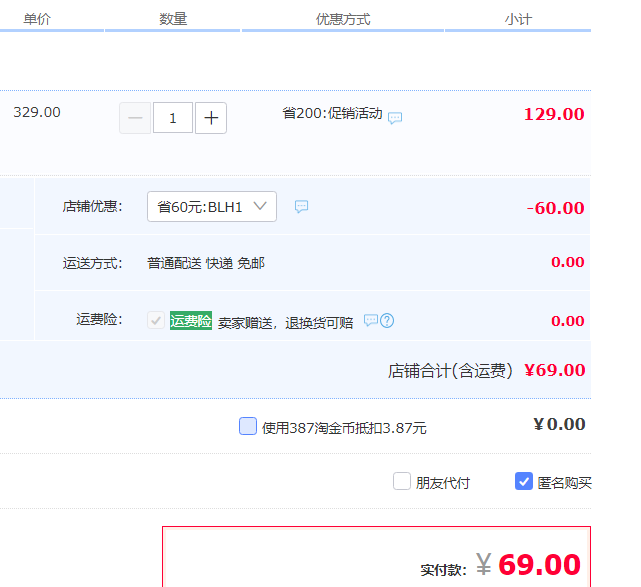The height and width of the screenshot is (587, 641).
Task: Open question mark help icon for 运费险
Action: [387, 321]
